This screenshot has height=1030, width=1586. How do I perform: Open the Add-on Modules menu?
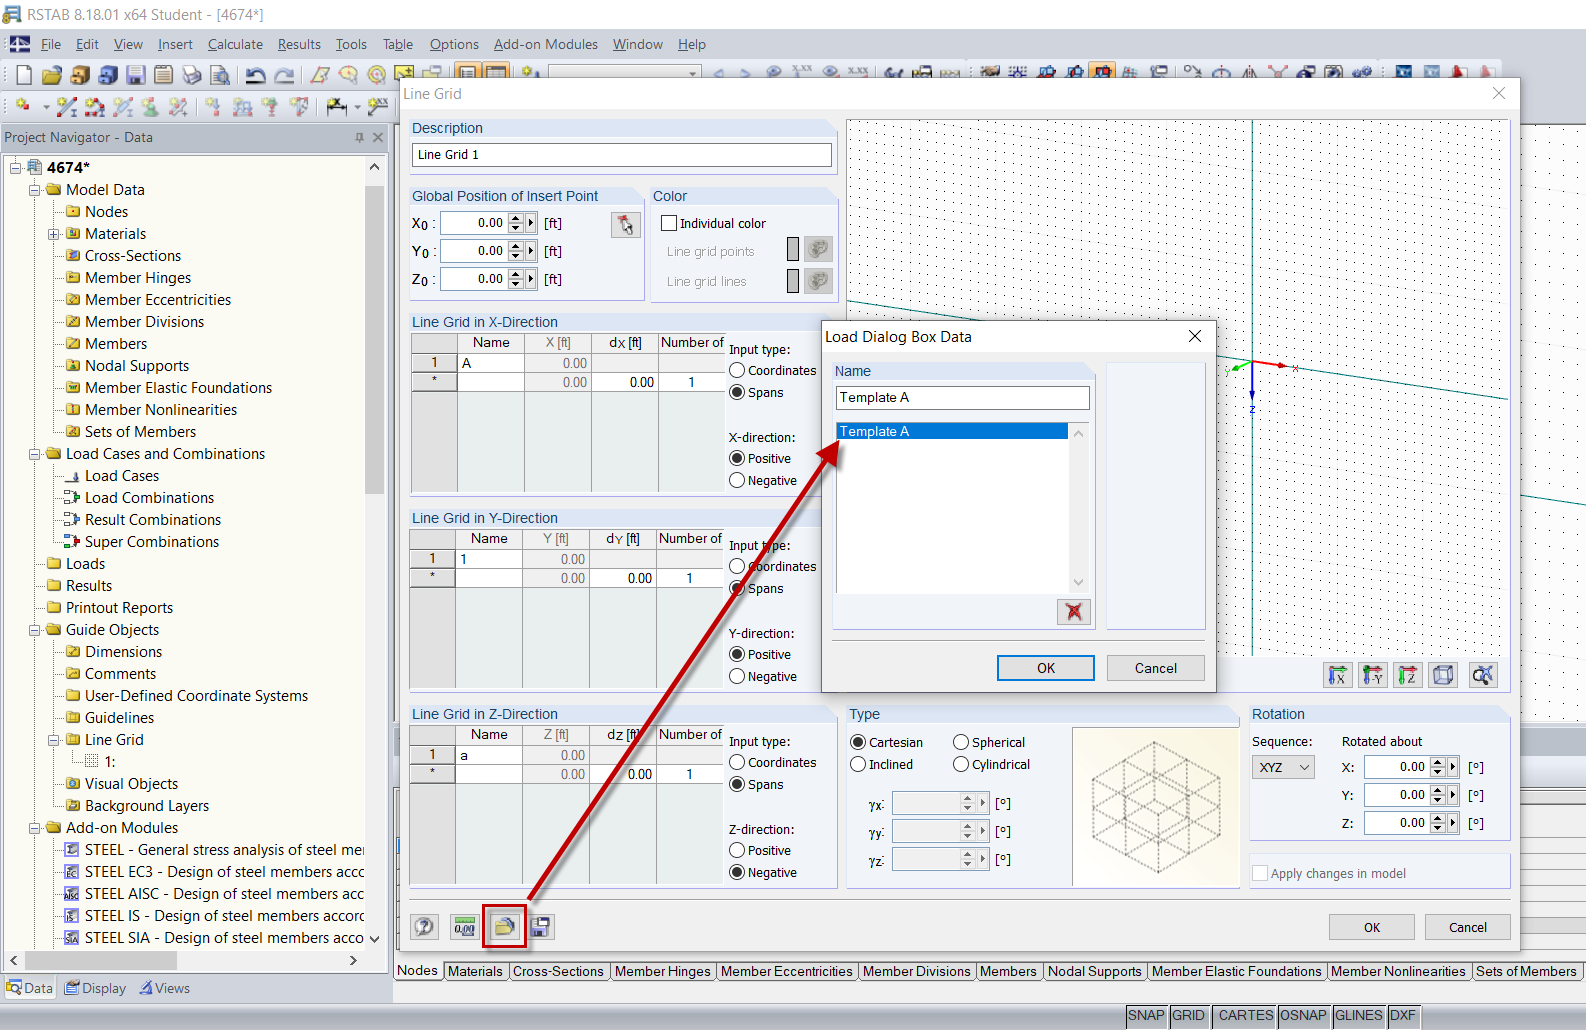coord(546,44)
